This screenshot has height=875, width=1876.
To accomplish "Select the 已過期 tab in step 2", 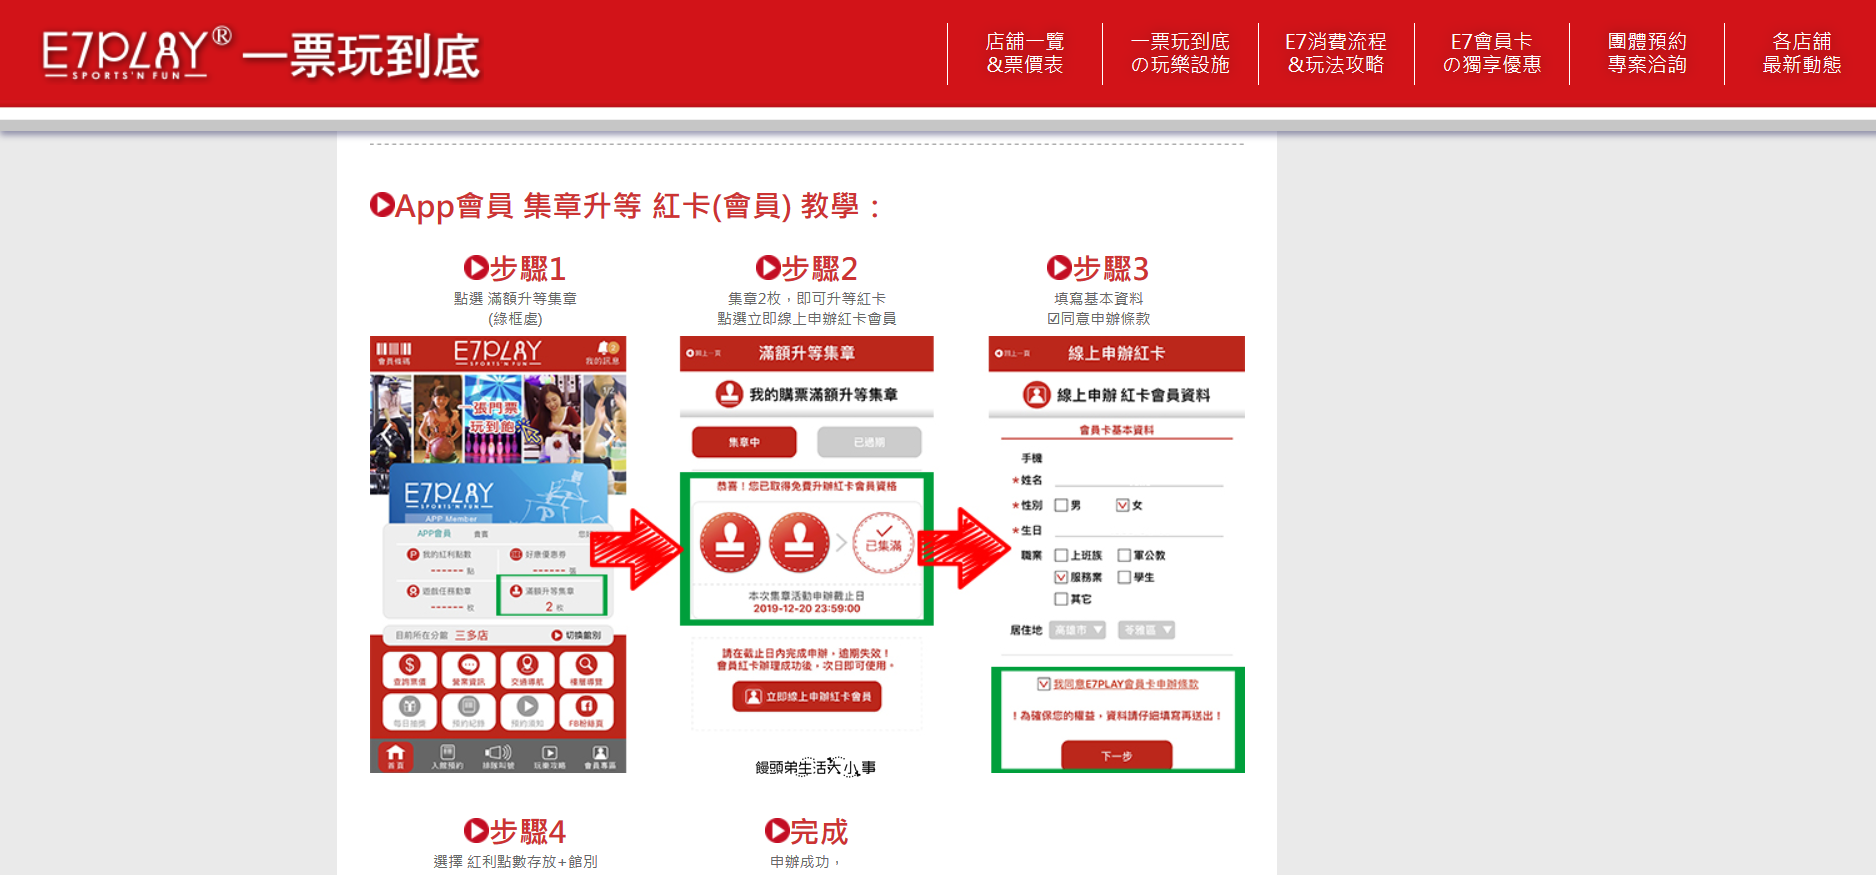I will click(869, 442).
